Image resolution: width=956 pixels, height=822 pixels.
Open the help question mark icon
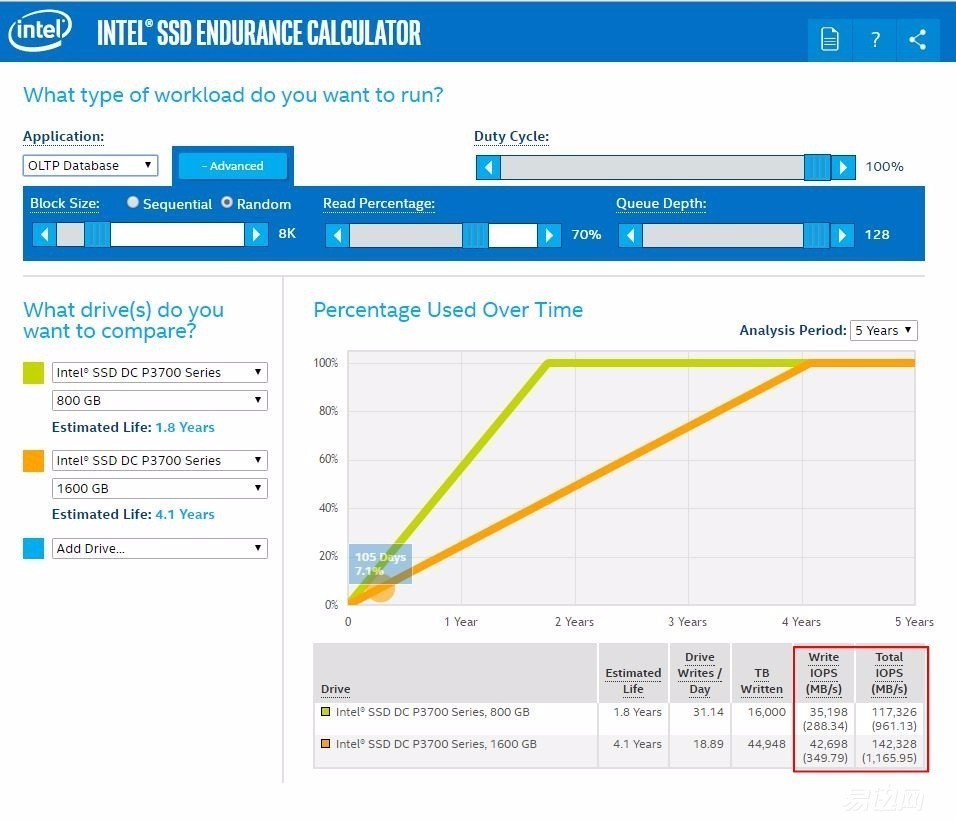[x=874, y=40]
